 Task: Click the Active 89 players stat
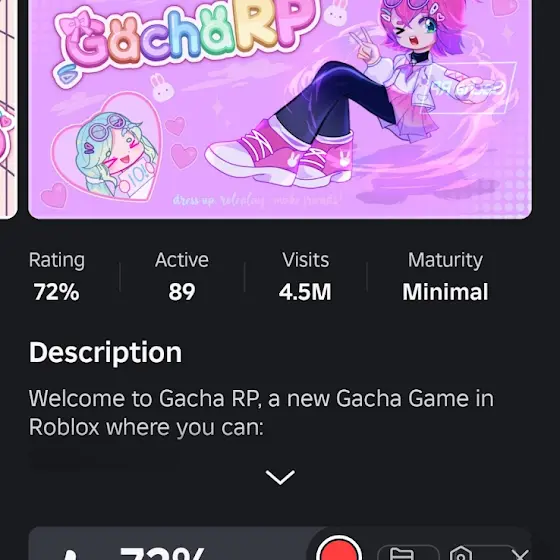pyautogui.click(x=182, y=276)
